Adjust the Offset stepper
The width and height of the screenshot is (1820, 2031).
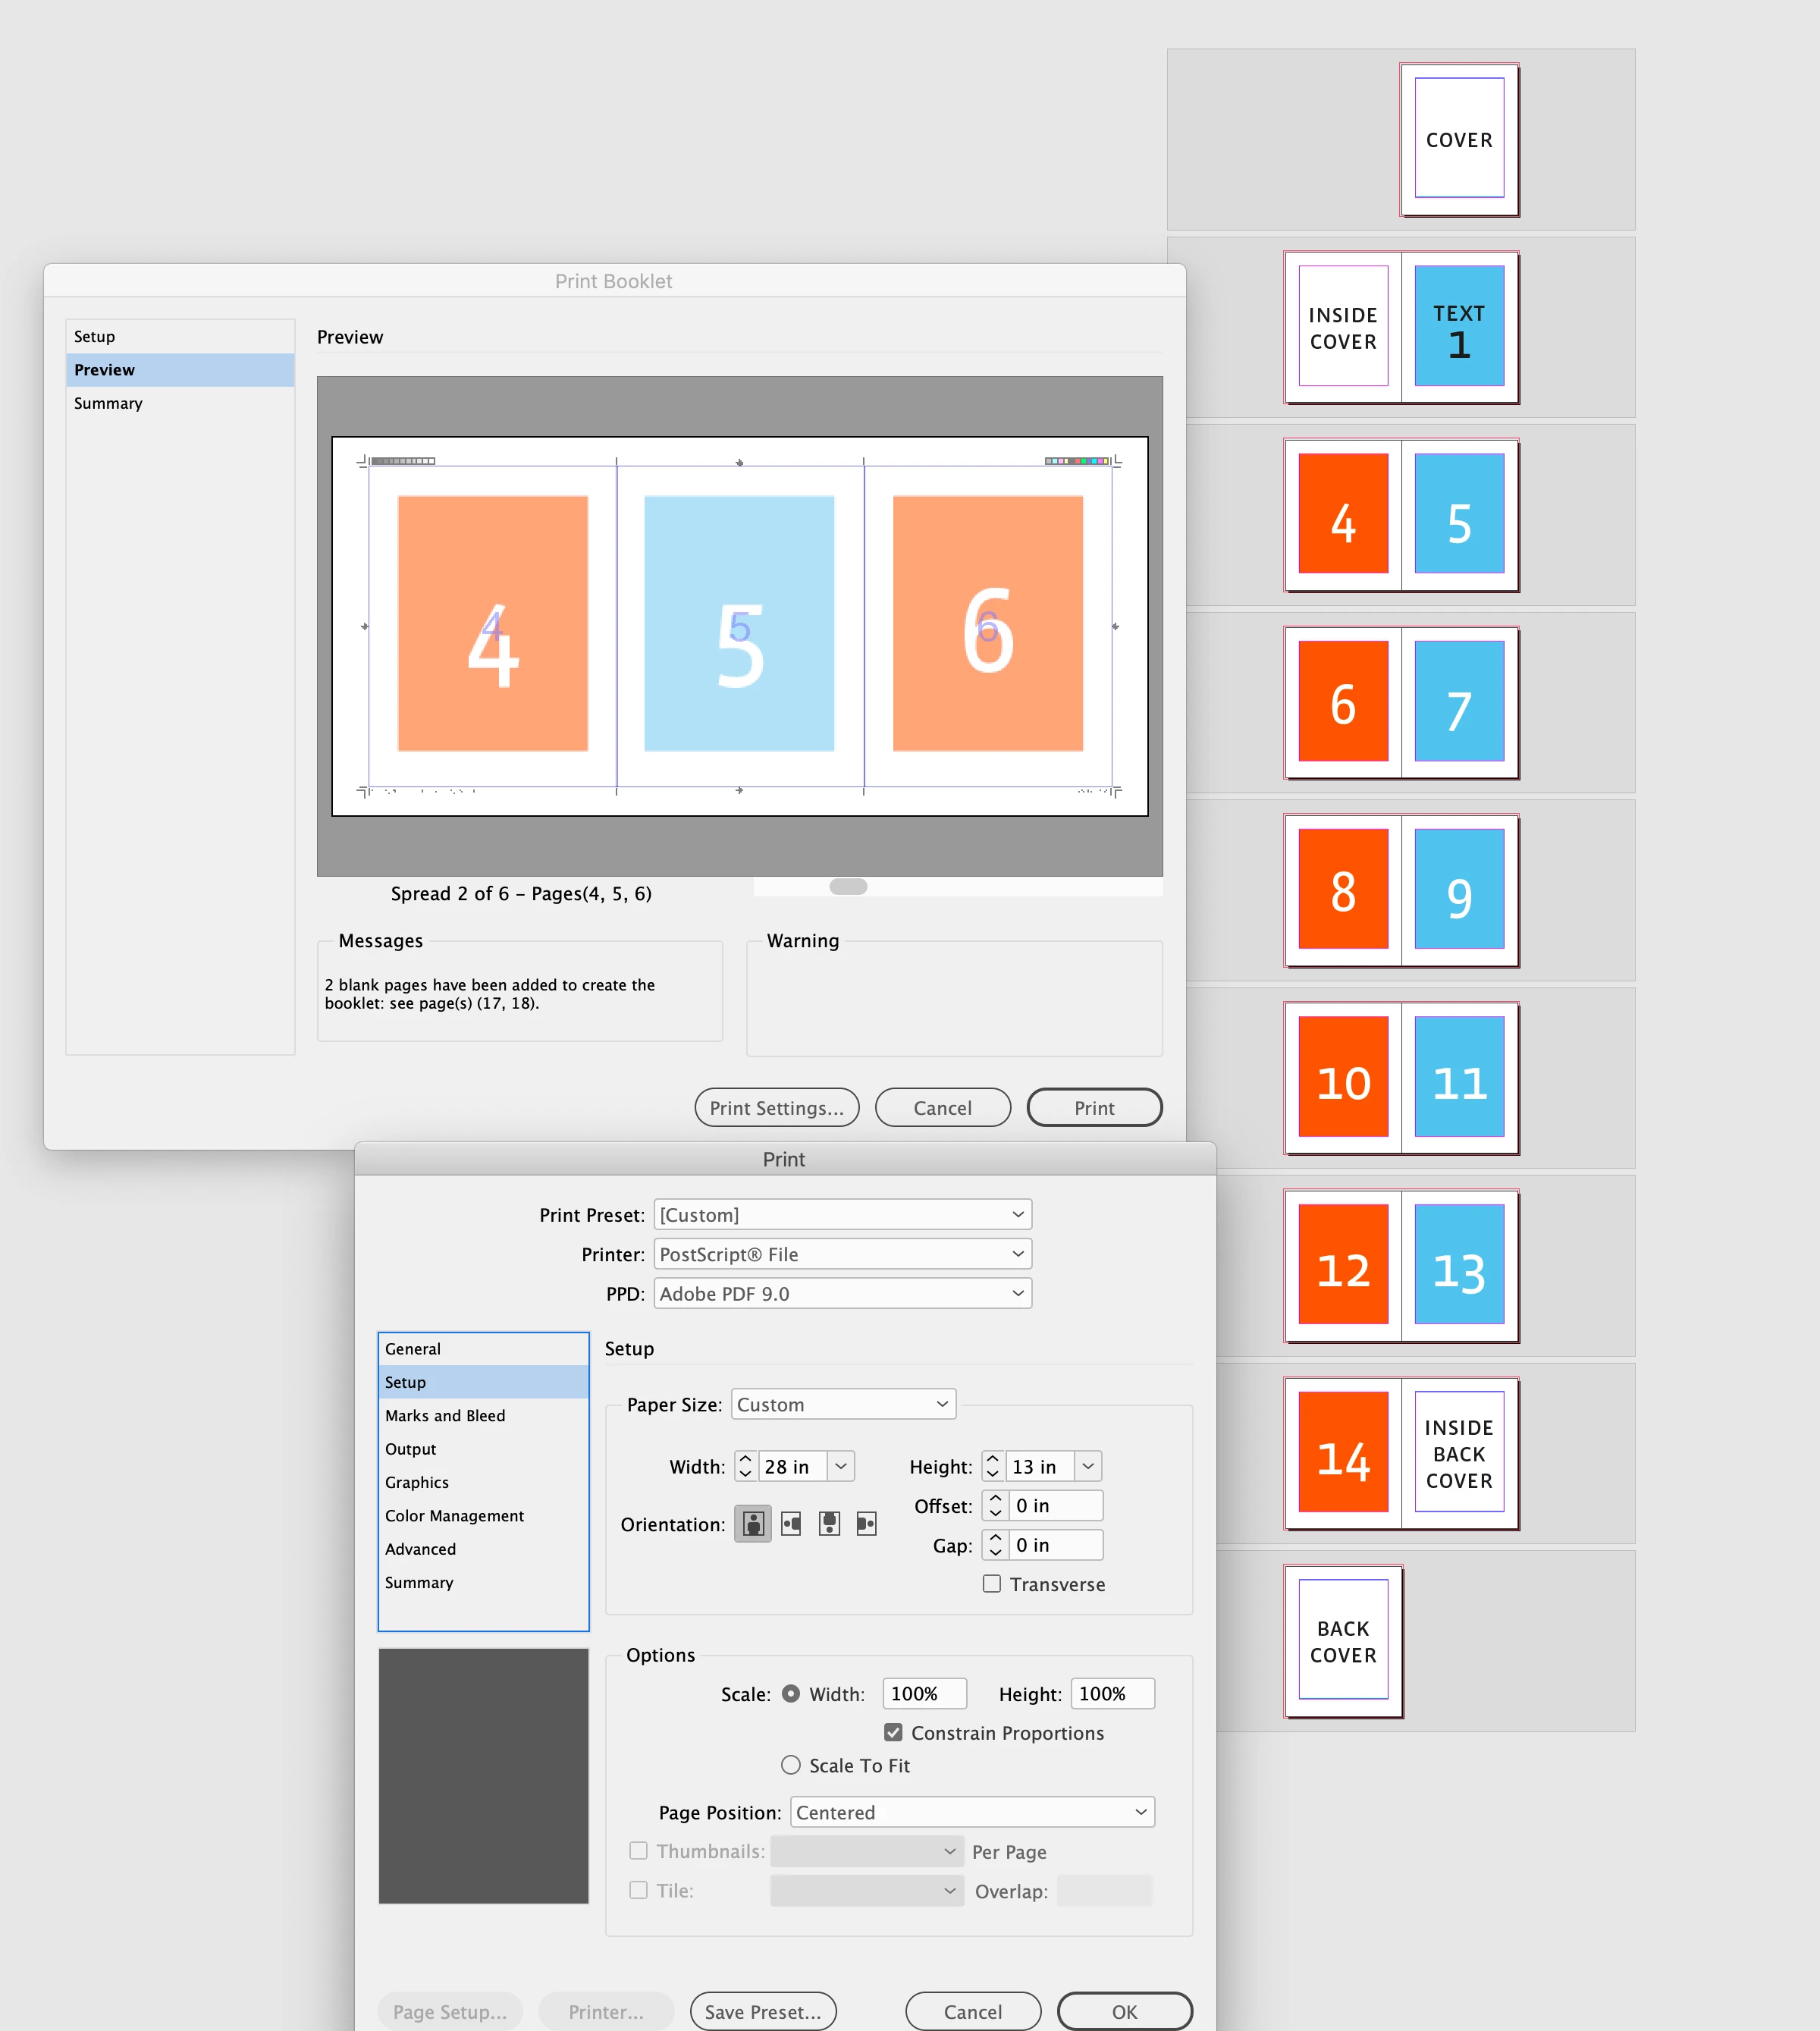995,1506
